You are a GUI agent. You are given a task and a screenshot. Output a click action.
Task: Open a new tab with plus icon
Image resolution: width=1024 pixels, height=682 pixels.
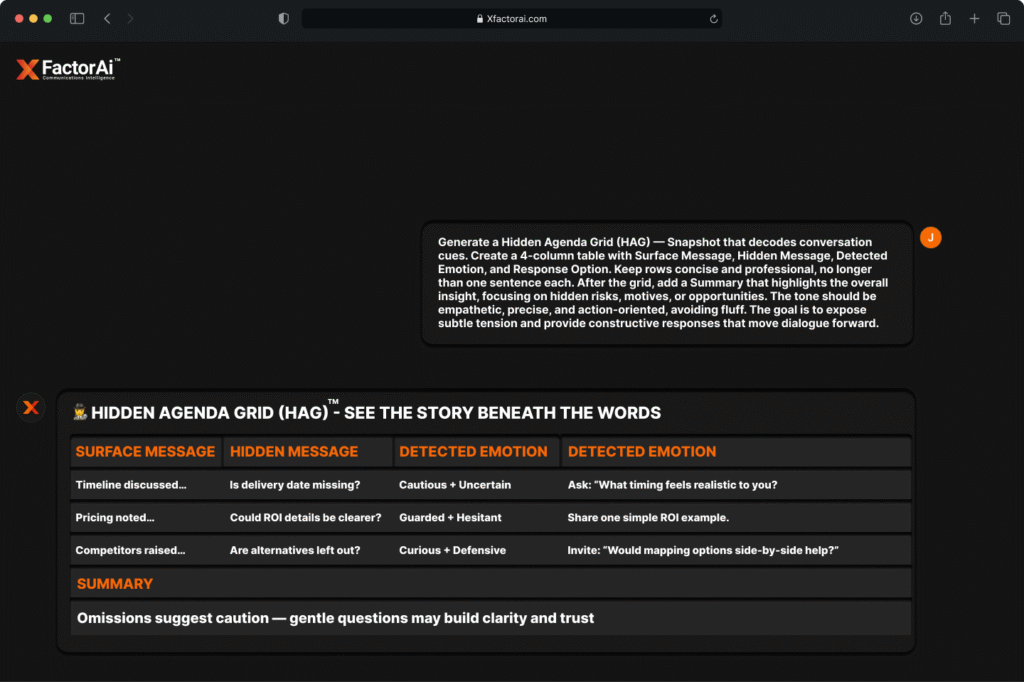tap(974, 19)
